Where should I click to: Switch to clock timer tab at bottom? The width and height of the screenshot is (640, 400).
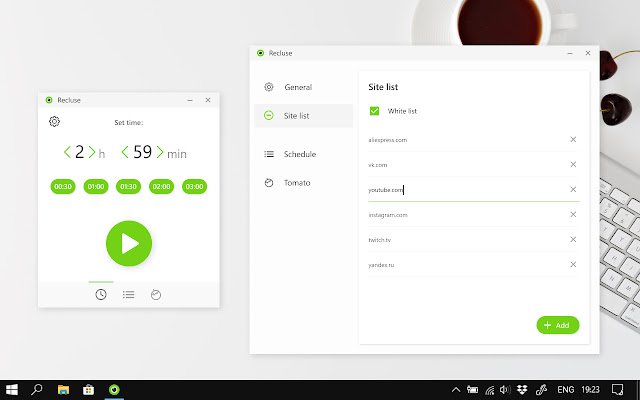pyautogui.click(x=101, y=294)
